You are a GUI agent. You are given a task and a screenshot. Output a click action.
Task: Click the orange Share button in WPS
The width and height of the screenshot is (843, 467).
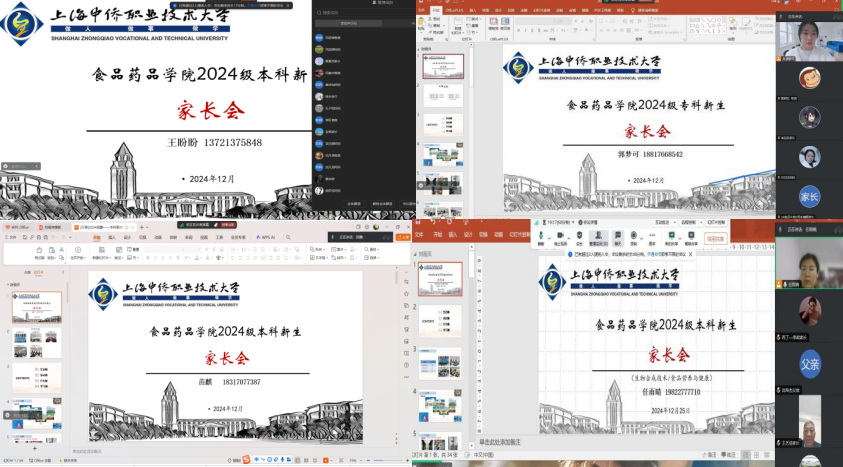point(403,238)
